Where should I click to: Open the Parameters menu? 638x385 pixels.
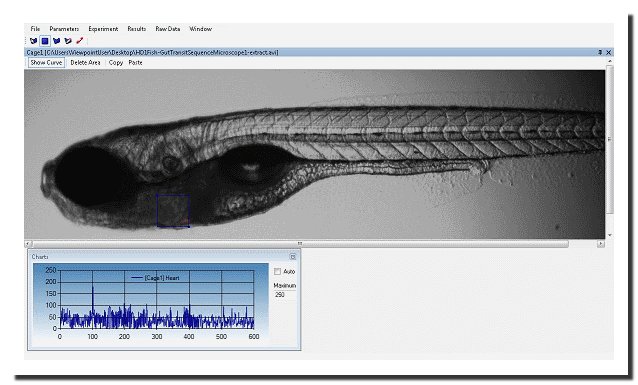pos(64,29)
